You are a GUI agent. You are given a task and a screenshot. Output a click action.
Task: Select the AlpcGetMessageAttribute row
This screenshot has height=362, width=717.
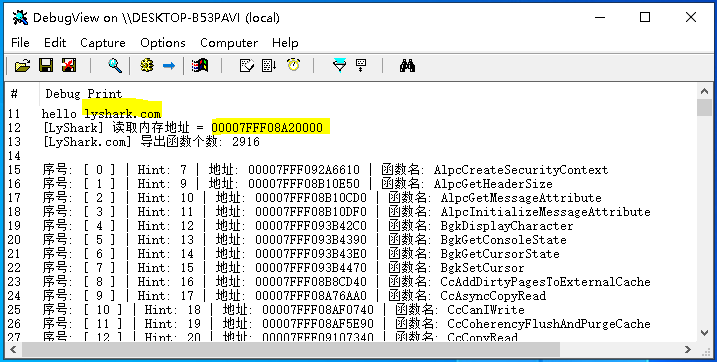coord(351,198)
